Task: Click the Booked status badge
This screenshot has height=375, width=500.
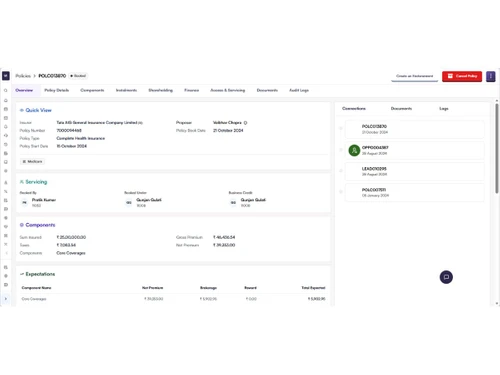Action: point(78,76)
